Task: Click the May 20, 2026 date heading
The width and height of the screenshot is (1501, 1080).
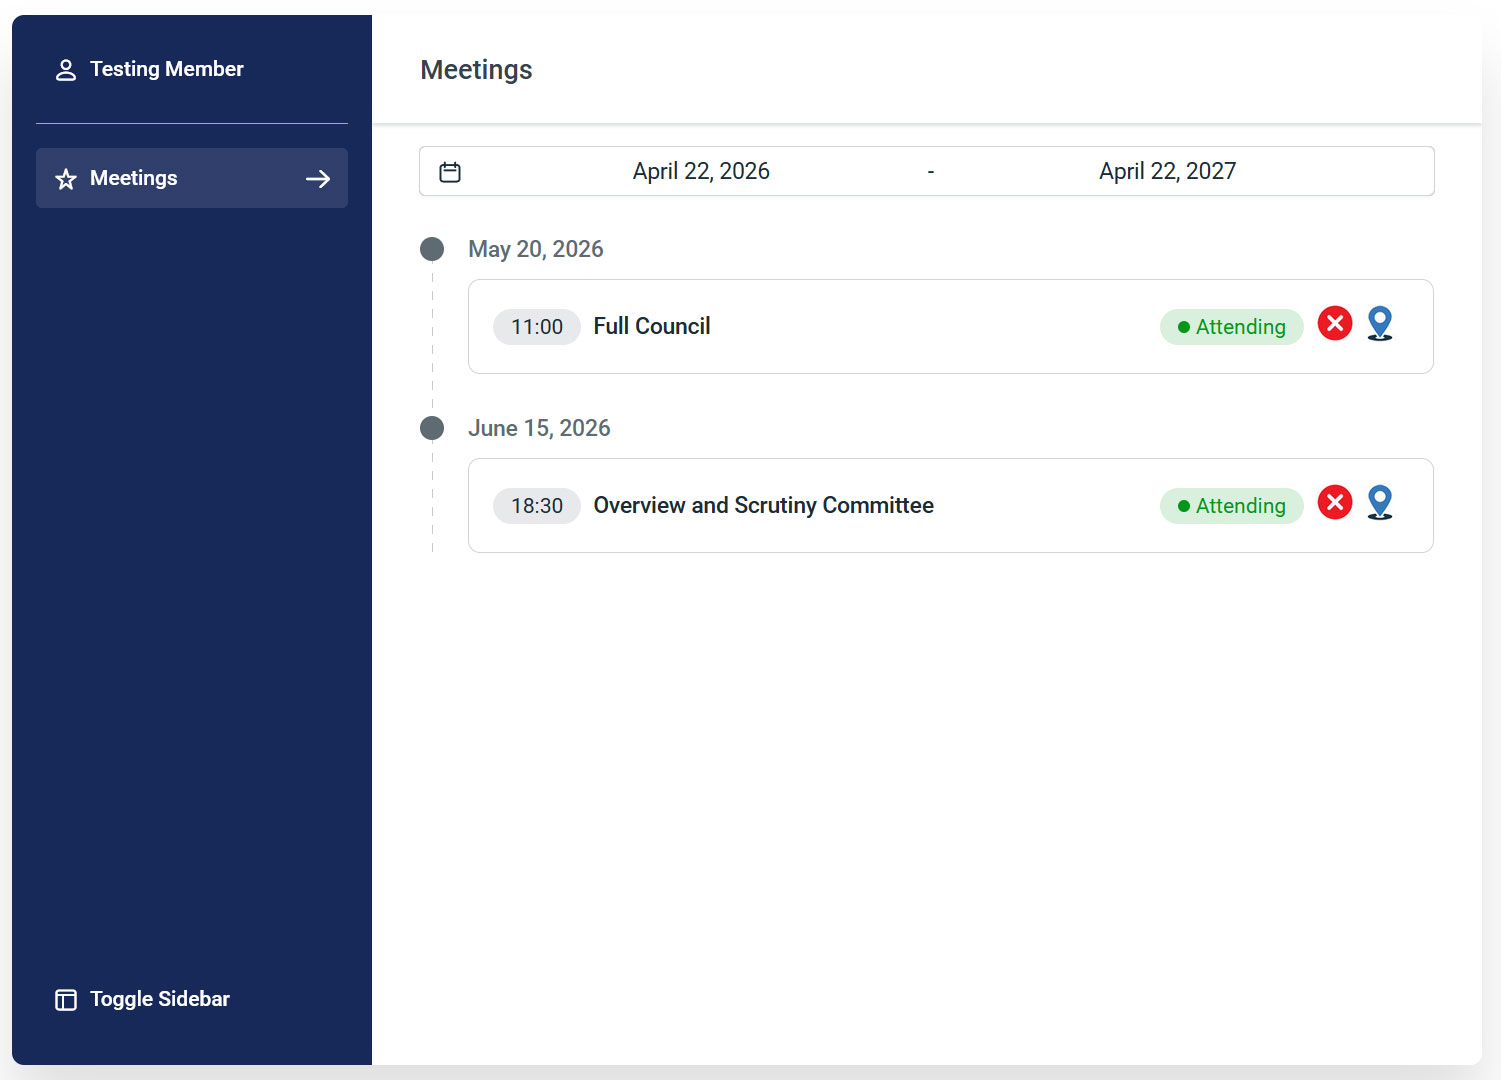Action: 536,249
